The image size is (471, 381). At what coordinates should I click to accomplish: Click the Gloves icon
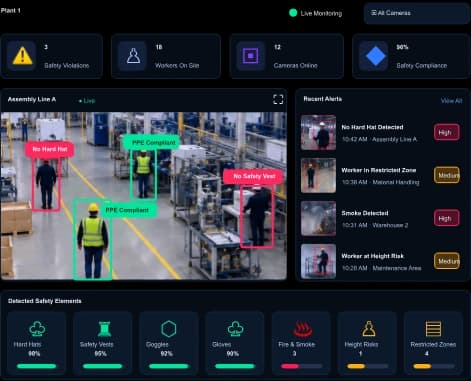click(x=235, y=329)
